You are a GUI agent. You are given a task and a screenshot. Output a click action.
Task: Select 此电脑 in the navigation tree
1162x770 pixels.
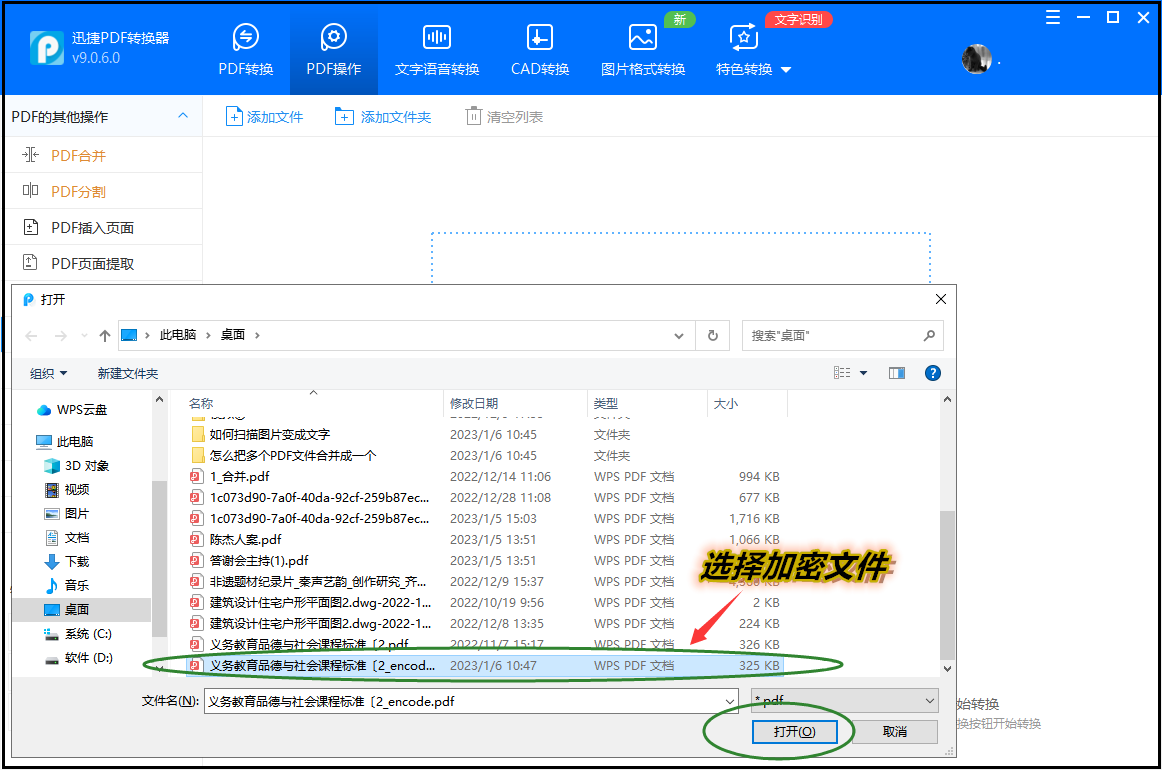pos(64,442)
